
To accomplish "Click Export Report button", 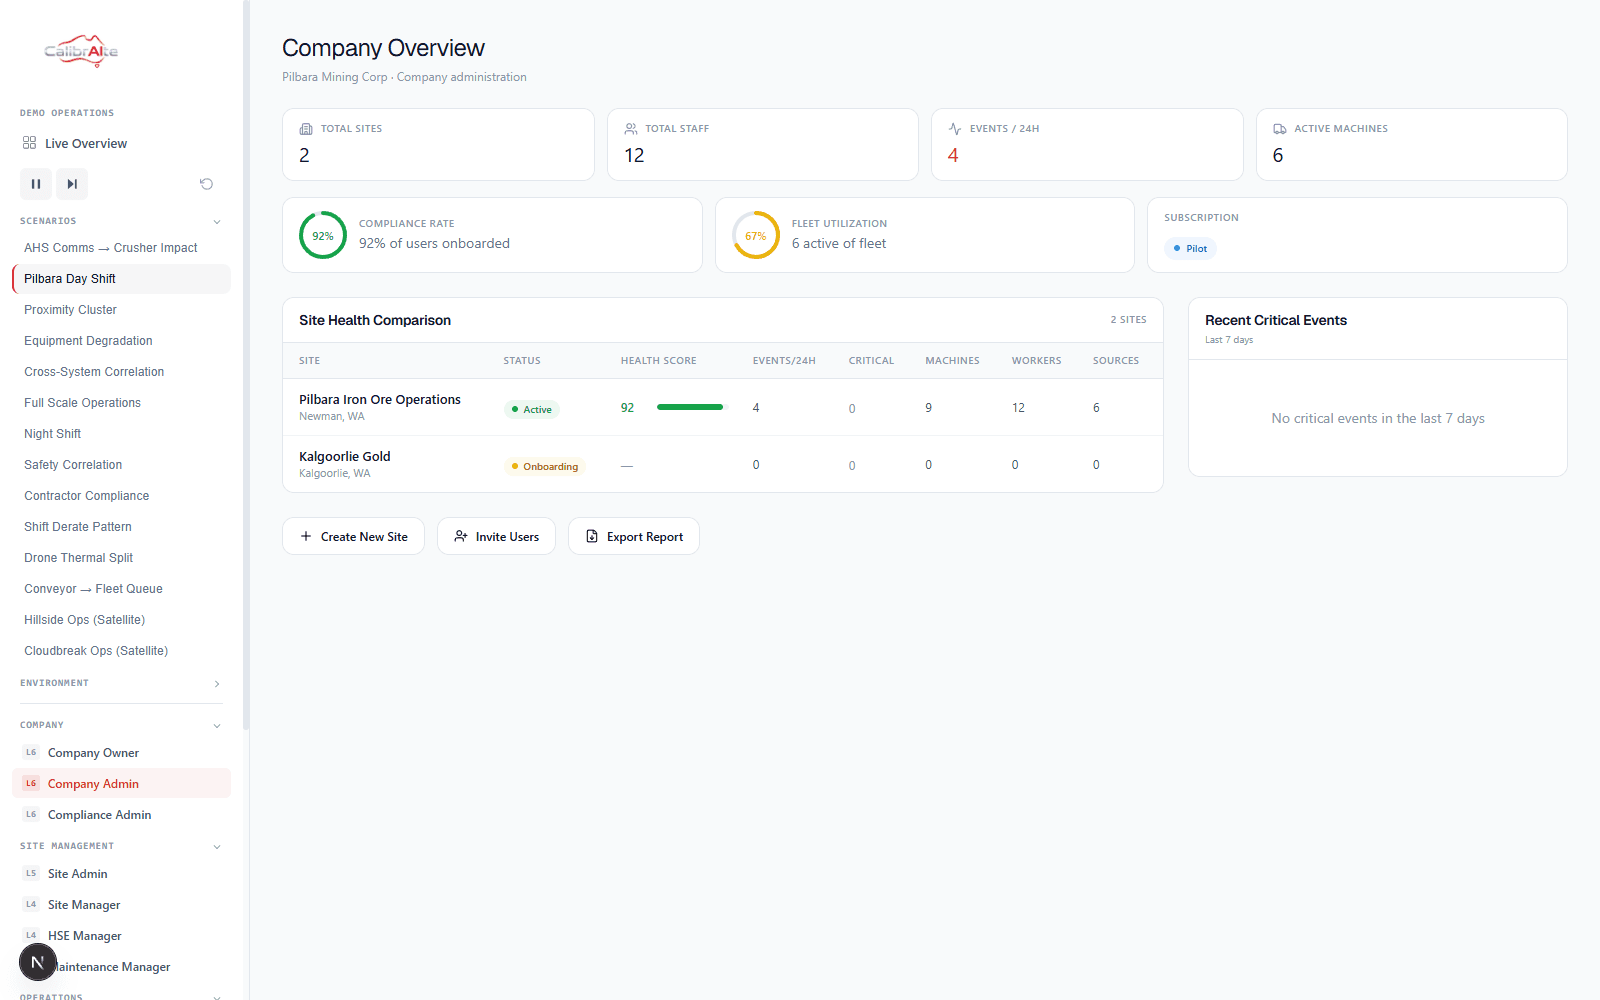I will click(x=634, y=536).
